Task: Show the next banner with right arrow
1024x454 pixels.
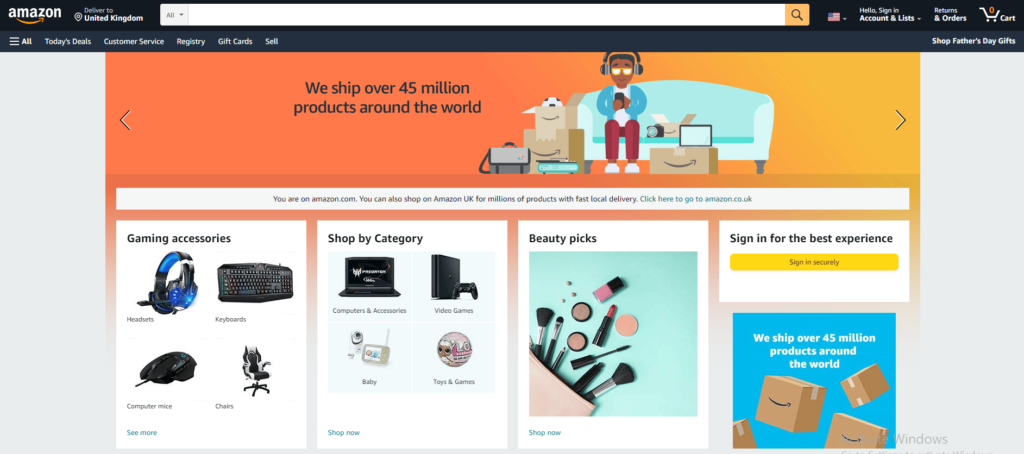Action: tap(900, 120)
